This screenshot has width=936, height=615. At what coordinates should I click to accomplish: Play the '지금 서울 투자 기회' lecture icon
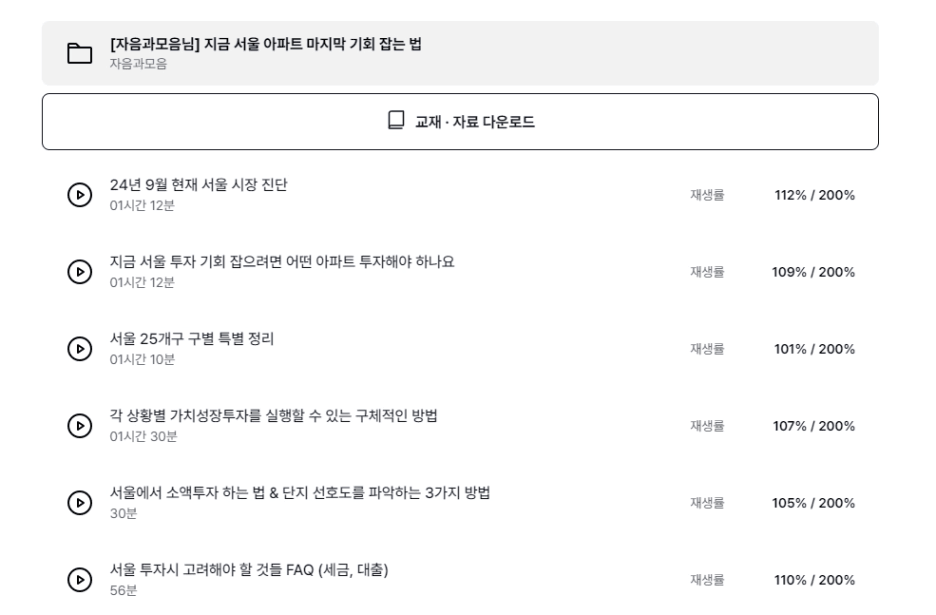coord(79,272)
